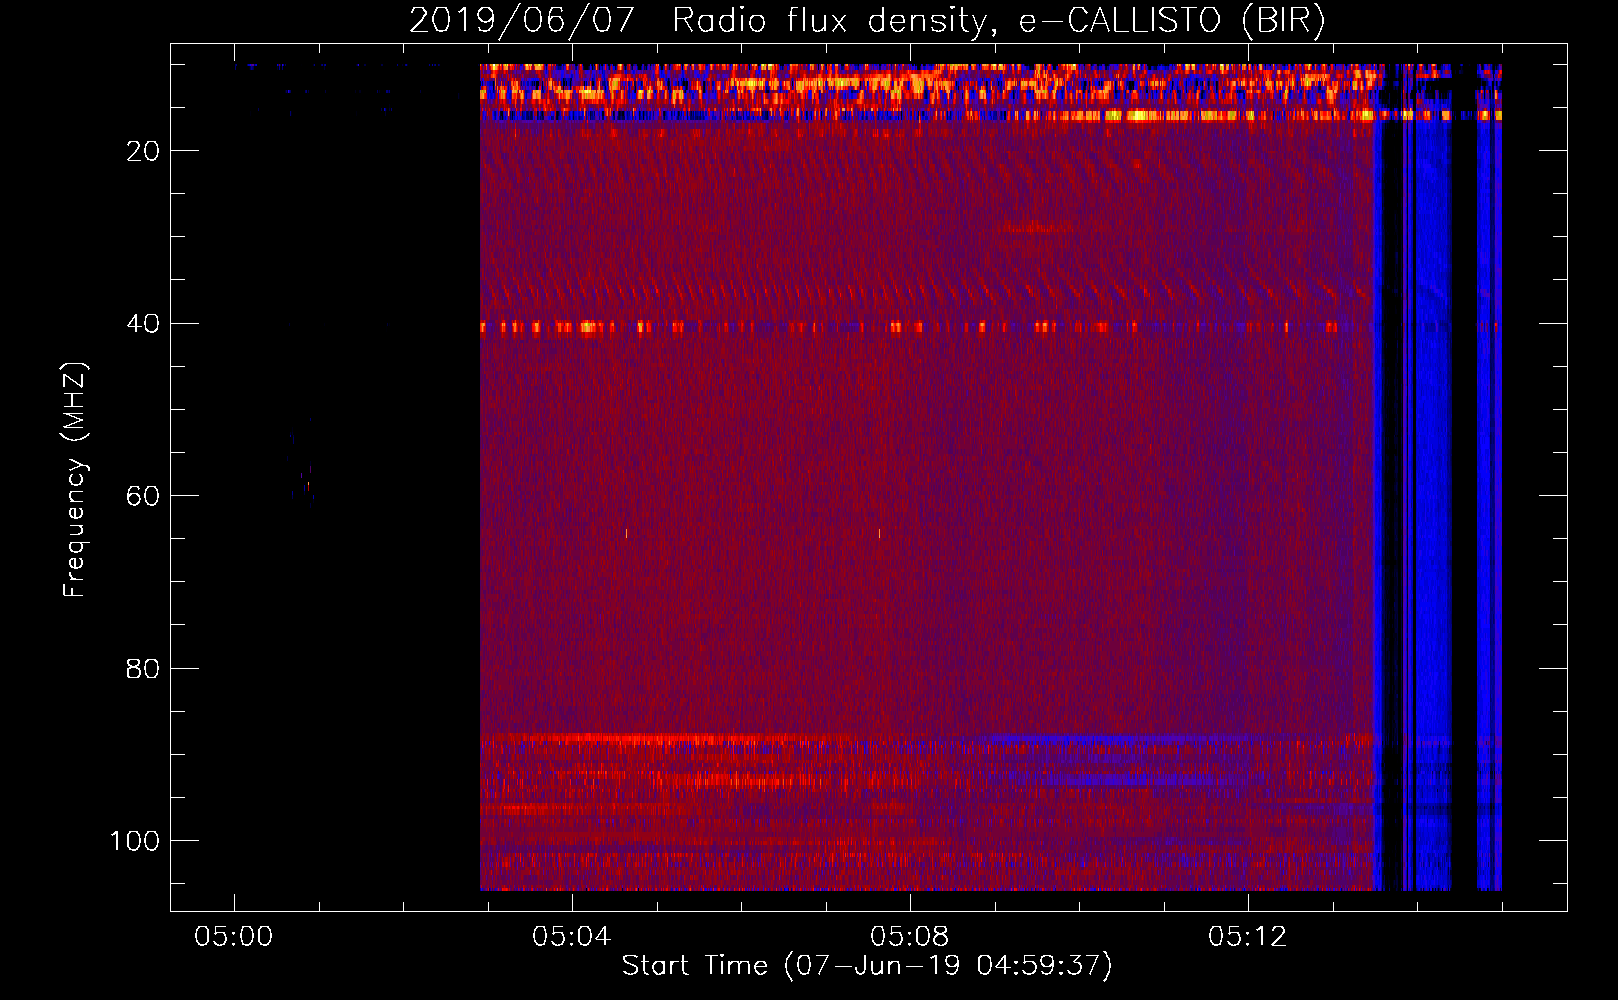Viewport: 1618px width, 1000px height.
Task: Click the '05:00' time tick label
Action: (x=234, y=937)
